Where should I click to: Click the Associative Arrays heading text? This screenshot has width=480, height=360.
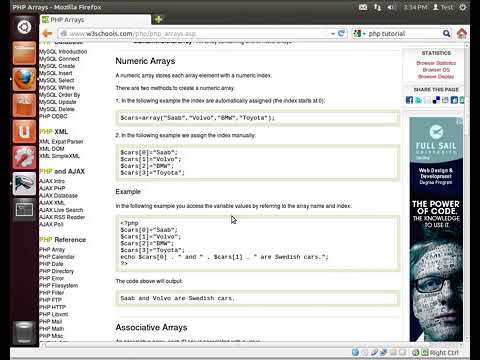pos(151,327)
